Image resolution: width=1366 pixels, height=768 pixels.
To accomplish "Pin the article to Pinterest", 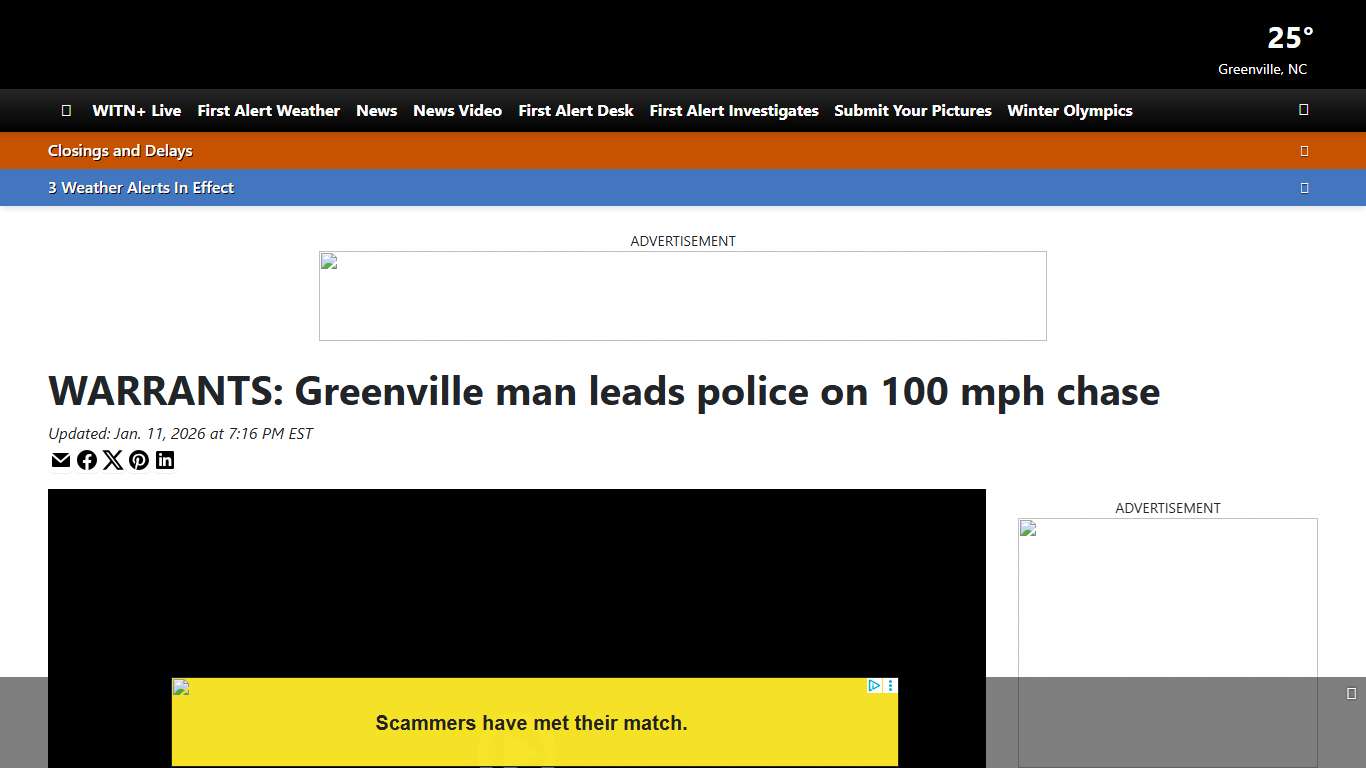I will 139,460.
